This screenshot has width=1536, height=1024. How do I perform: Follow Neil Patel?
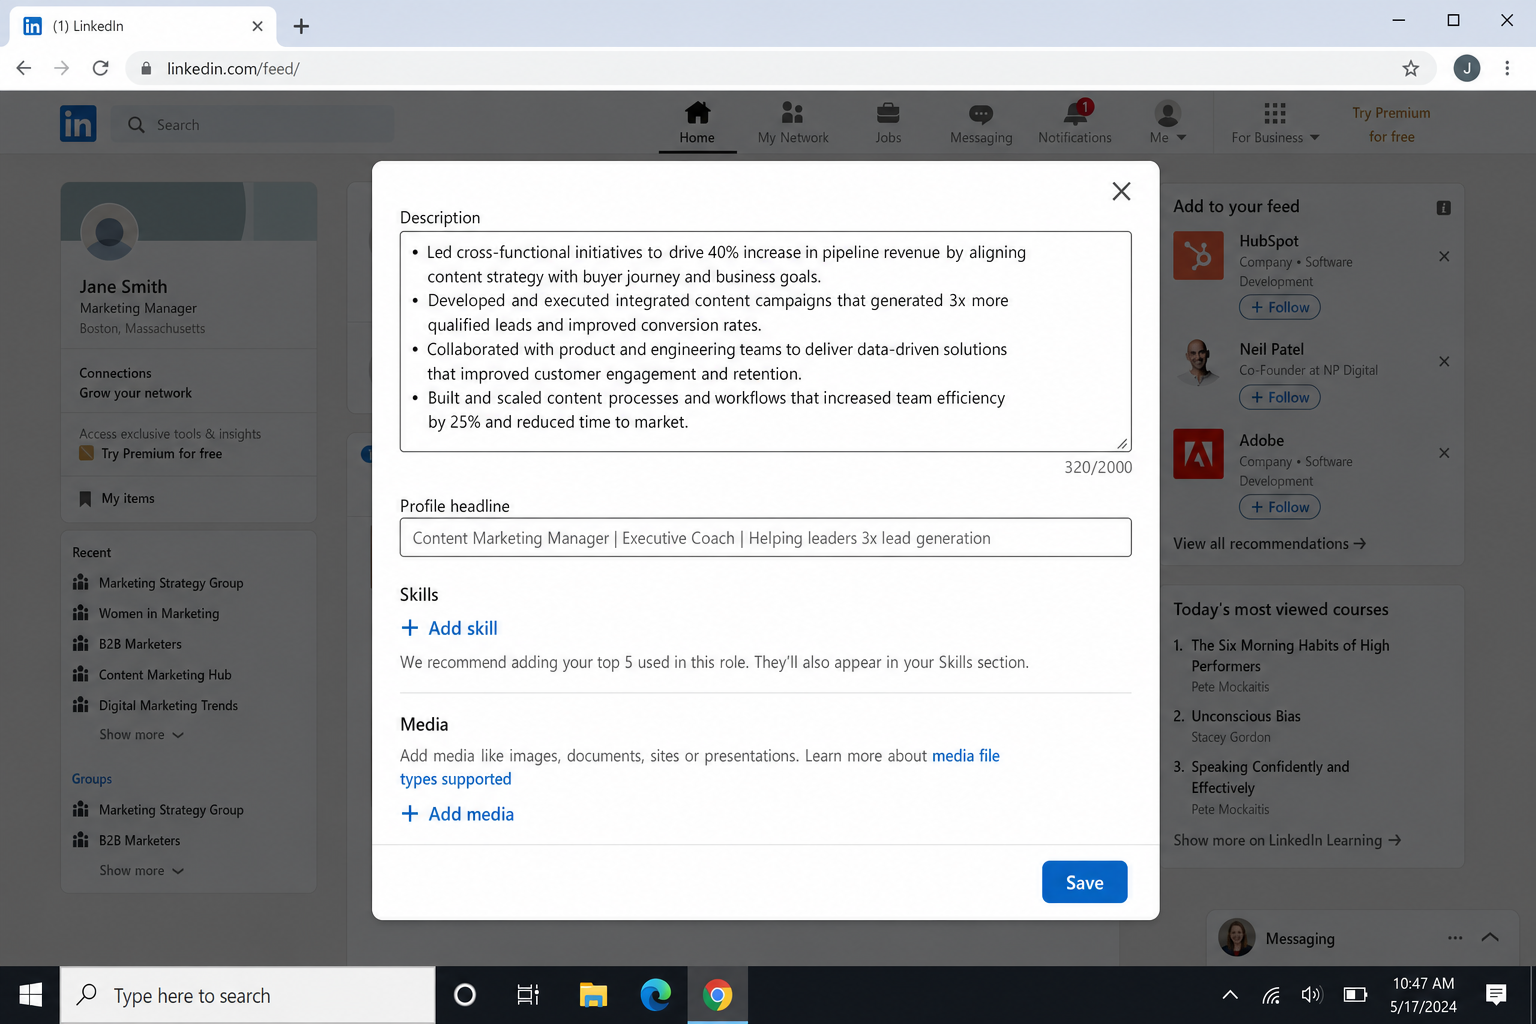click(1279, 397)
